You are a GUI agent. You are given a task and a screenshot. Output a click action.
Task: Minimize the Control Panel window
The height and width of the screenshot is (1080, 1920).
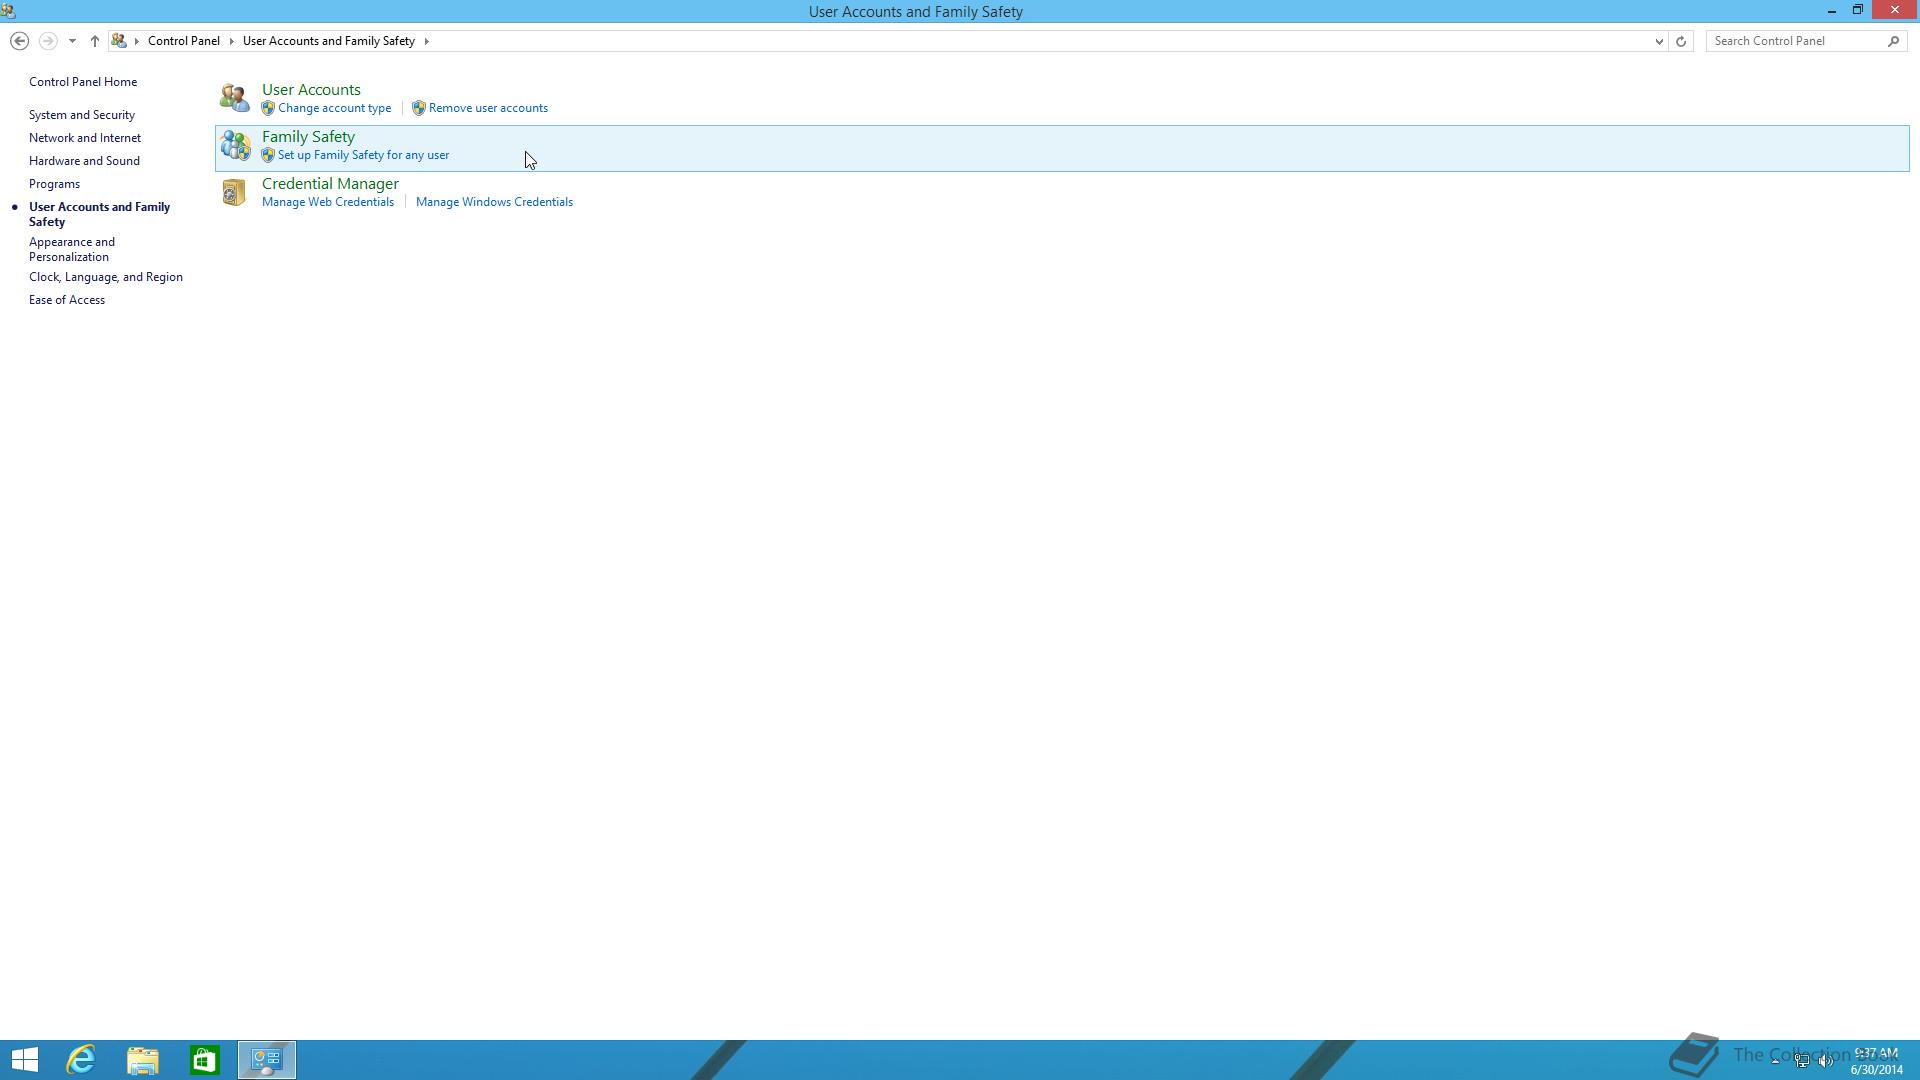click(x=1831, y=11)
